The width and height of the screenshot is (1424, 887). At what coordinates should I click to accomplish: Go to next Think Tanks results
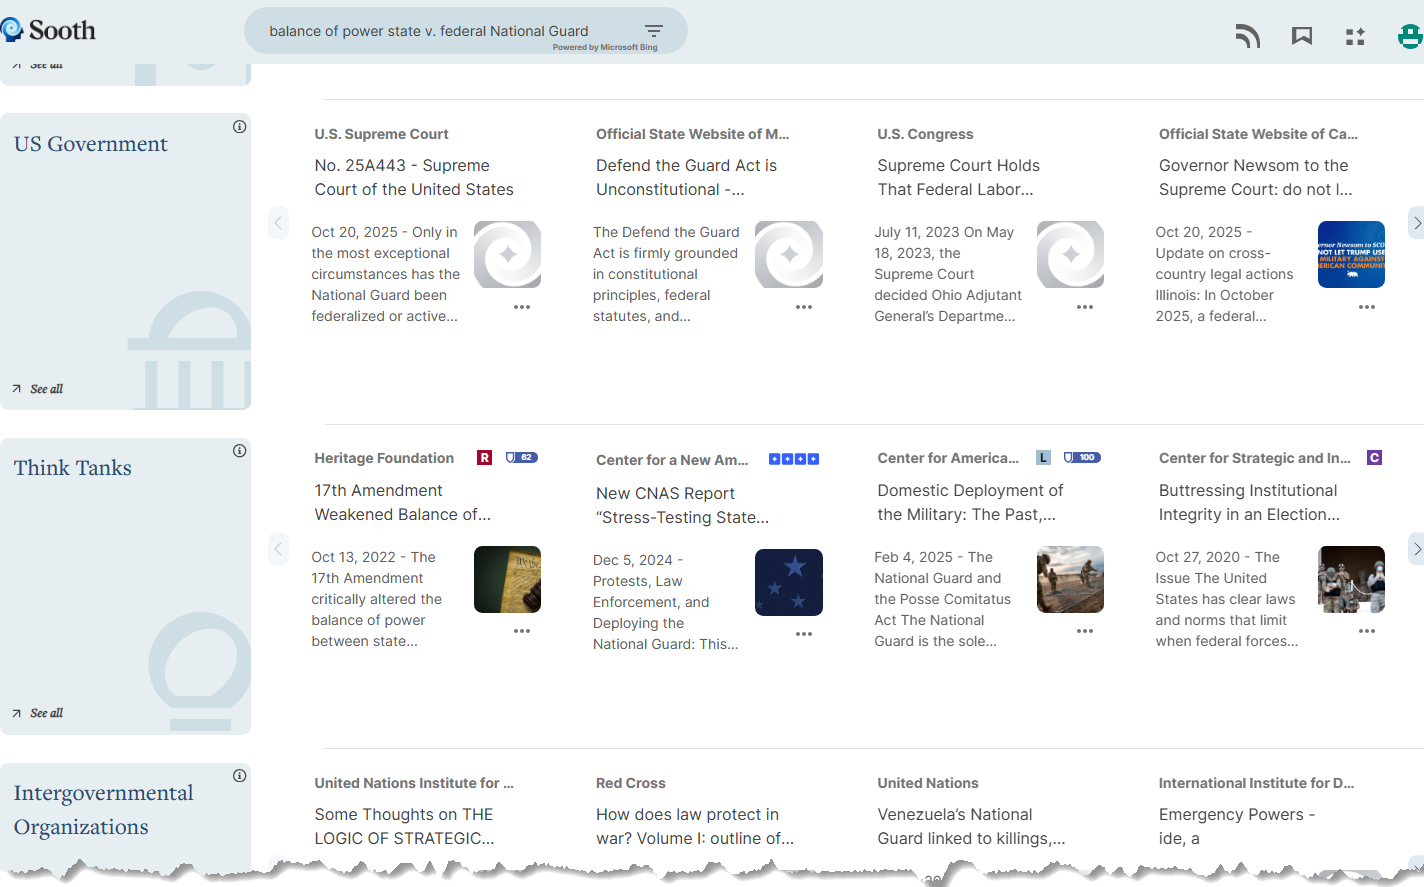(1416, 548)
